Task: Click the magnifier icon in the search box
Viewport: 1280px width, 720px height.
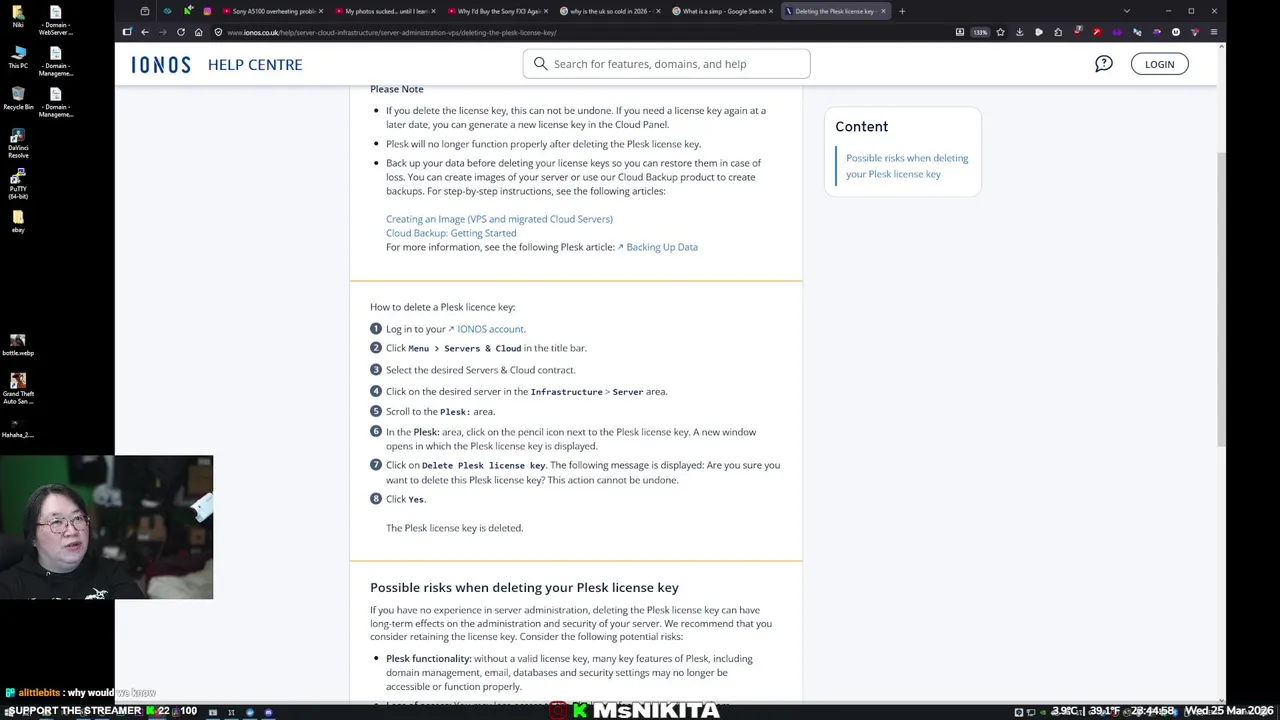Action: (x=541, y=64)
